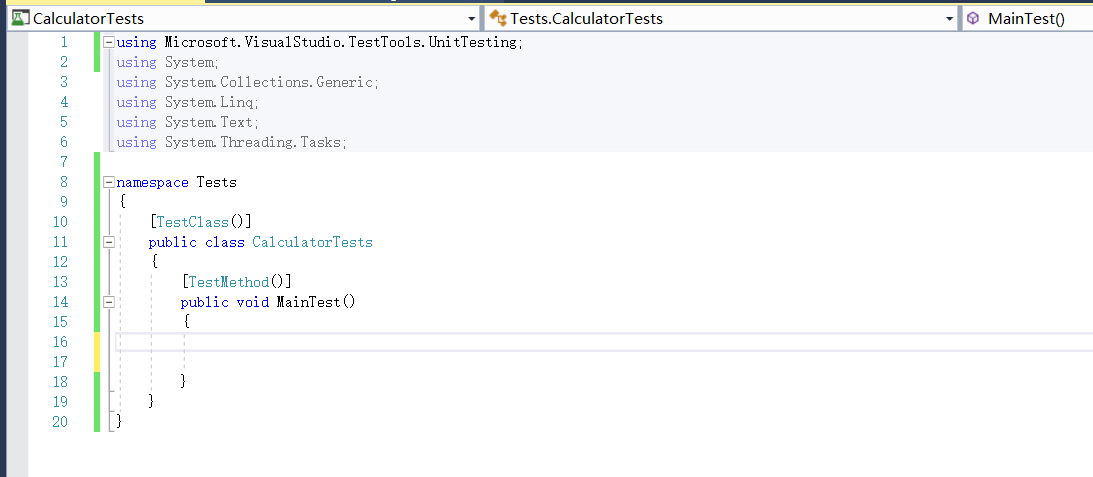Viewport: 1093px width, 477px height.
Task: Collapse the MainTest method body
Action: point(109,302)
